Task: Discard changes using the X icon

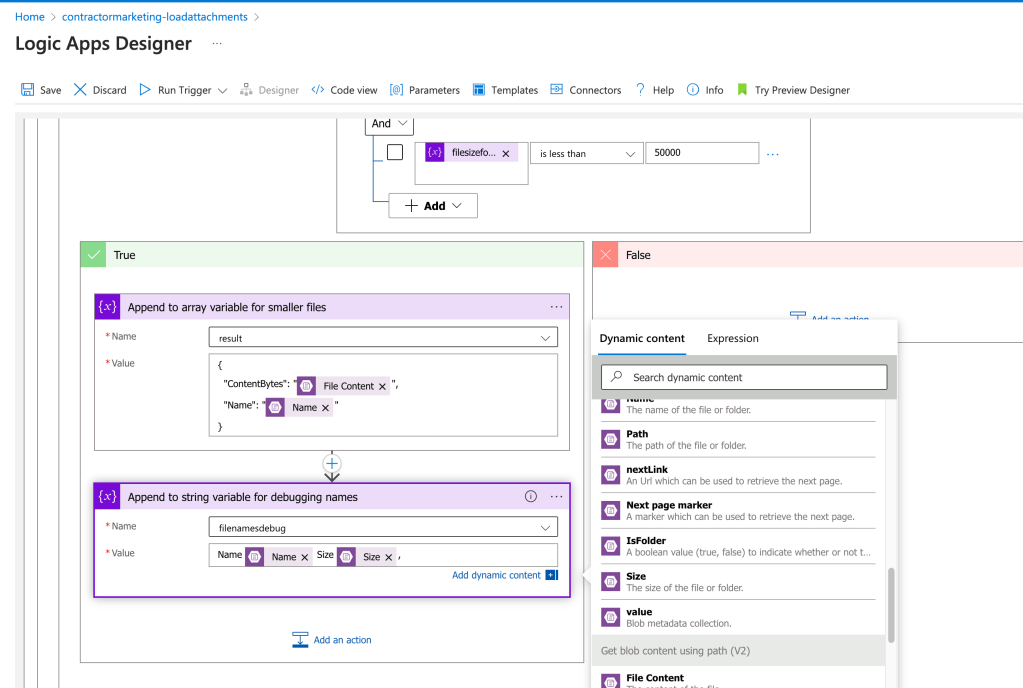Action: tap(80, 90)
